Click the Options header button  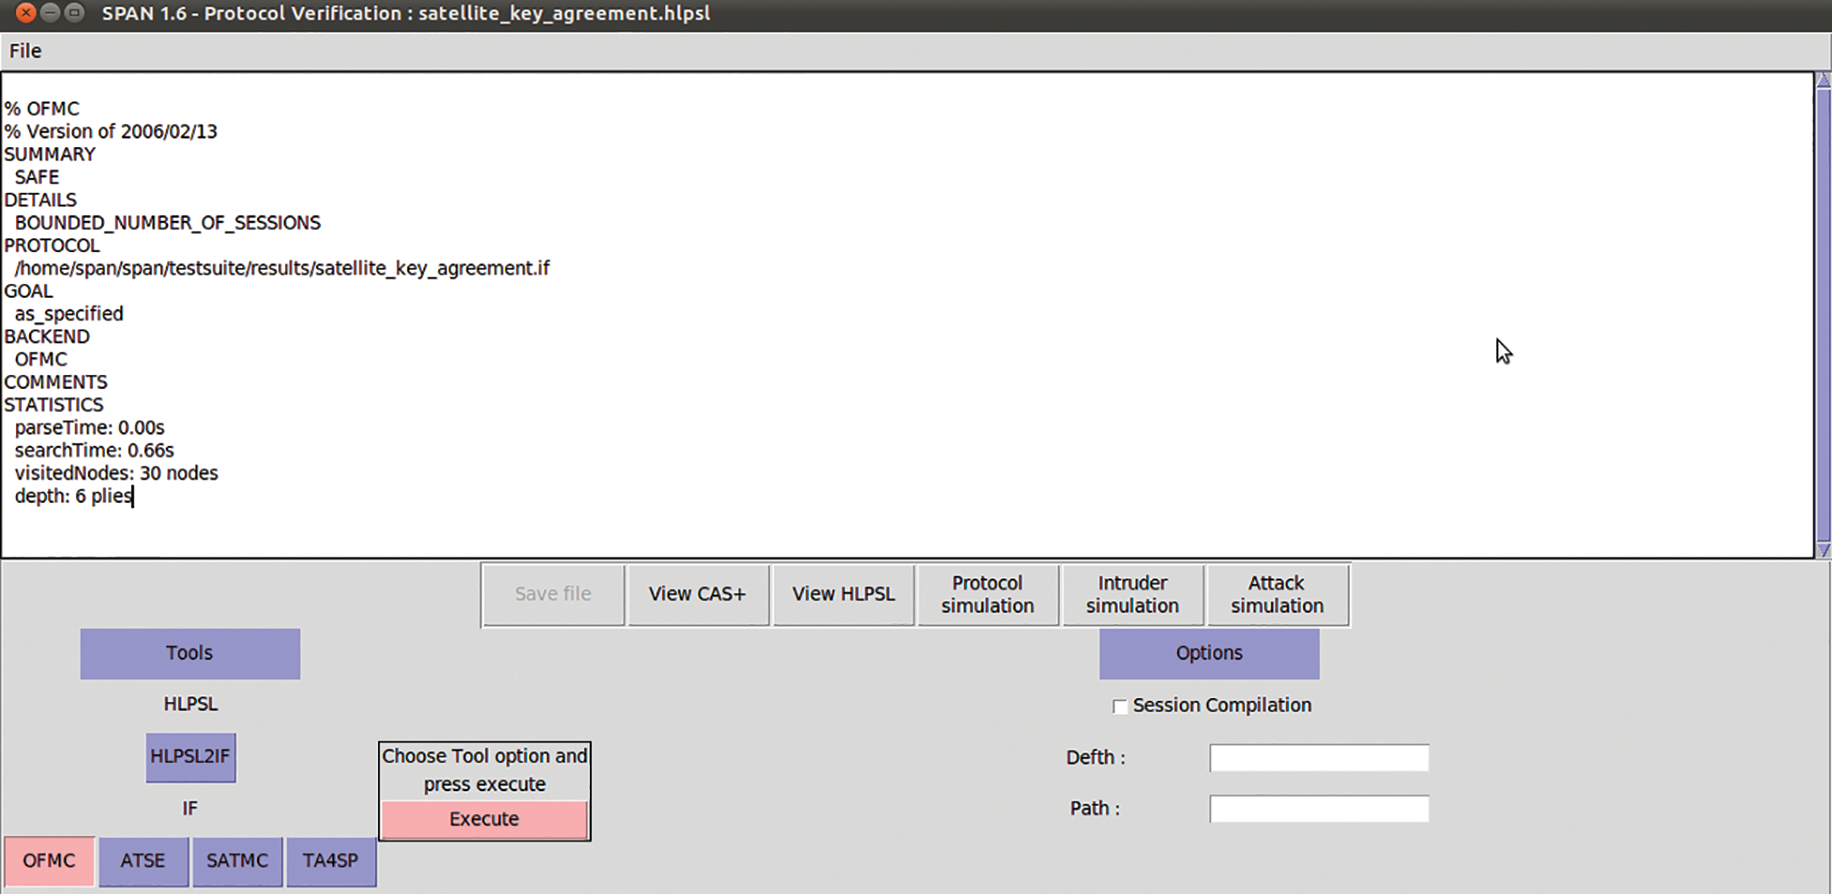[x=1209, y=653]
